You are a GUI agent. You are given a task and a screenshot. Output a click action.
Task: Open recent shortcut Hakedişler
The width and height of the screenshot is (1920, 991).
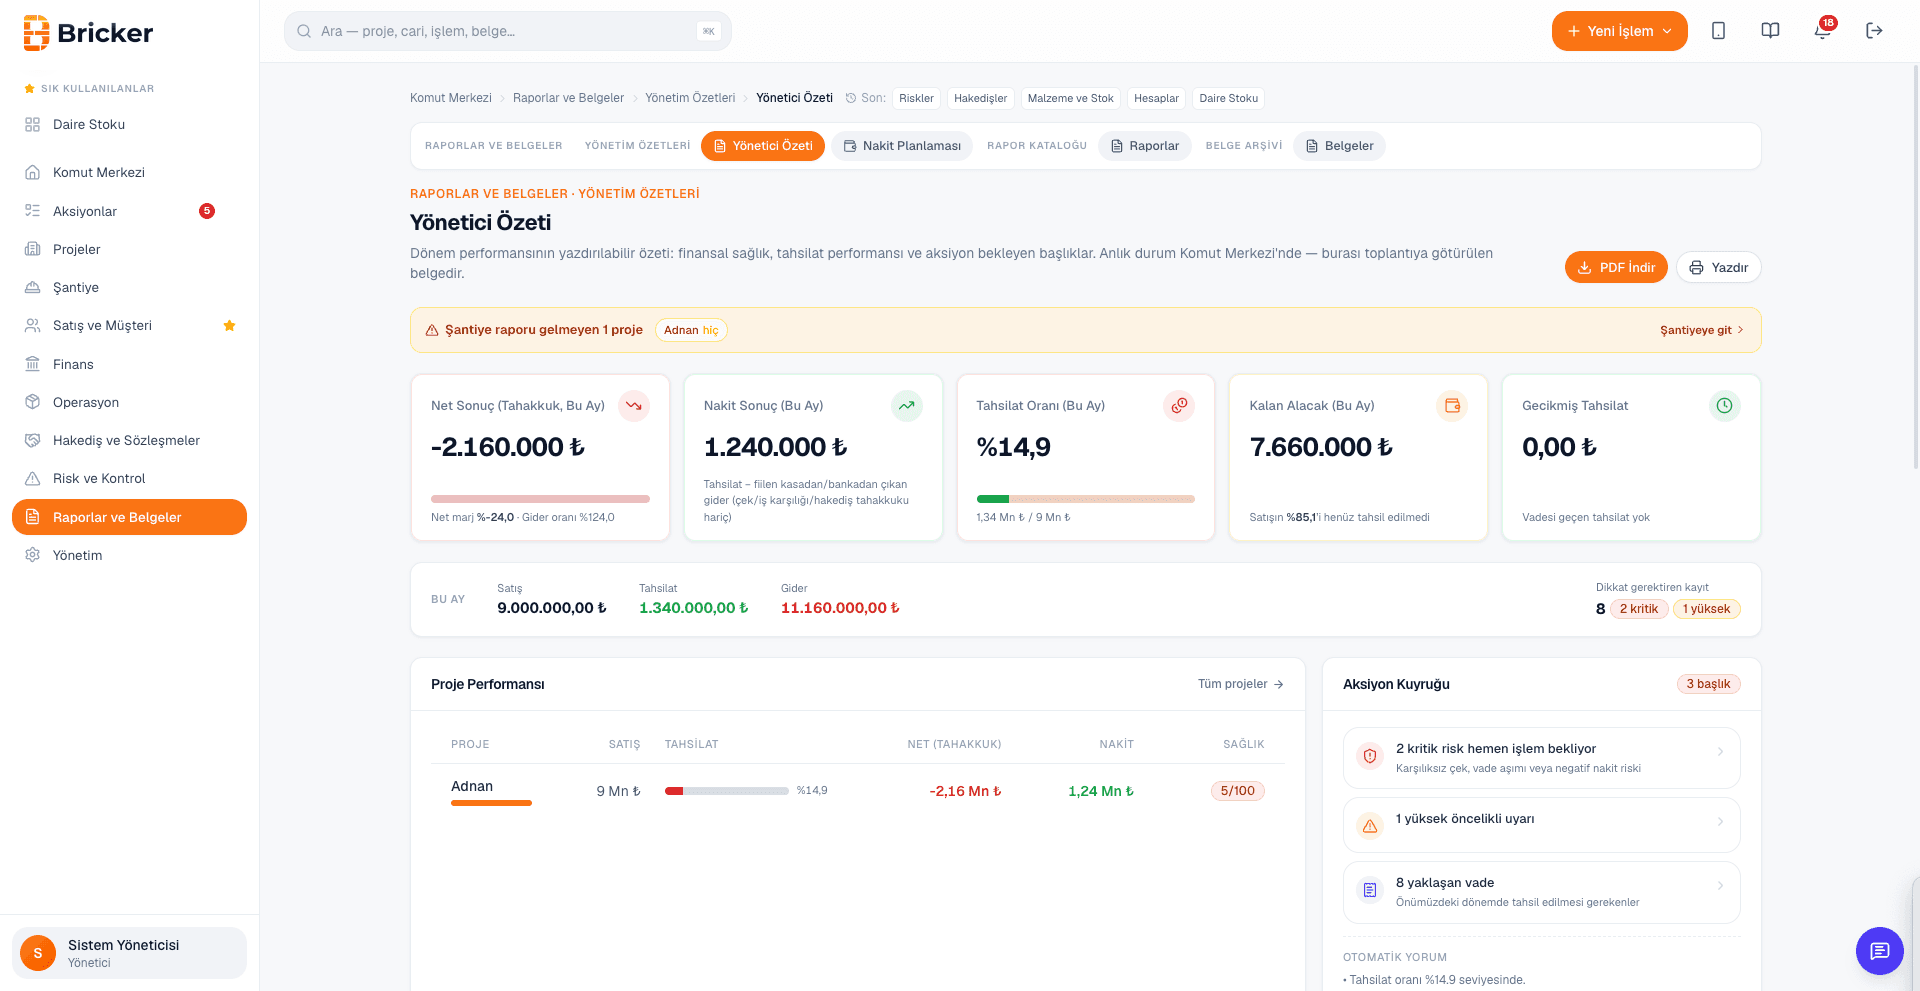point(980,98)
